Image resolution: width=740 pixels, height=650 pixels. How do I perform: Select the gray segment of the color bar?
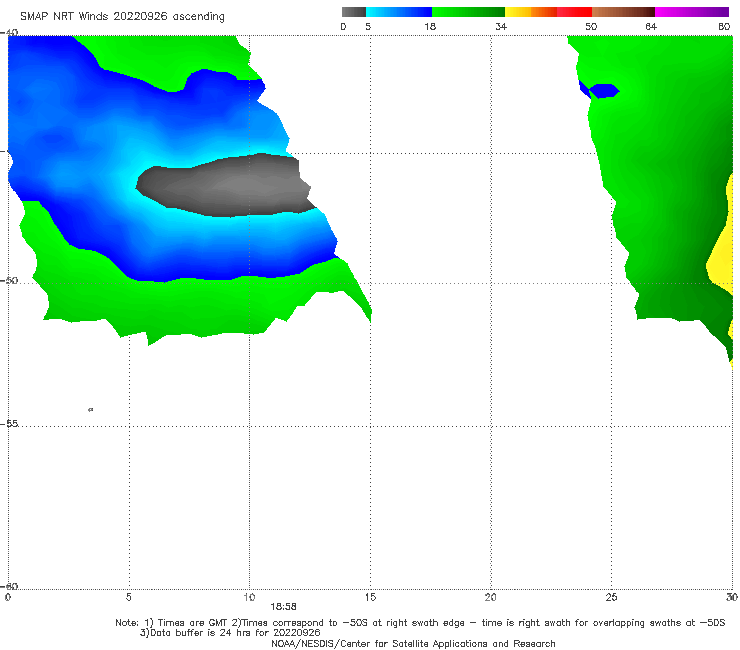[353, 12]
